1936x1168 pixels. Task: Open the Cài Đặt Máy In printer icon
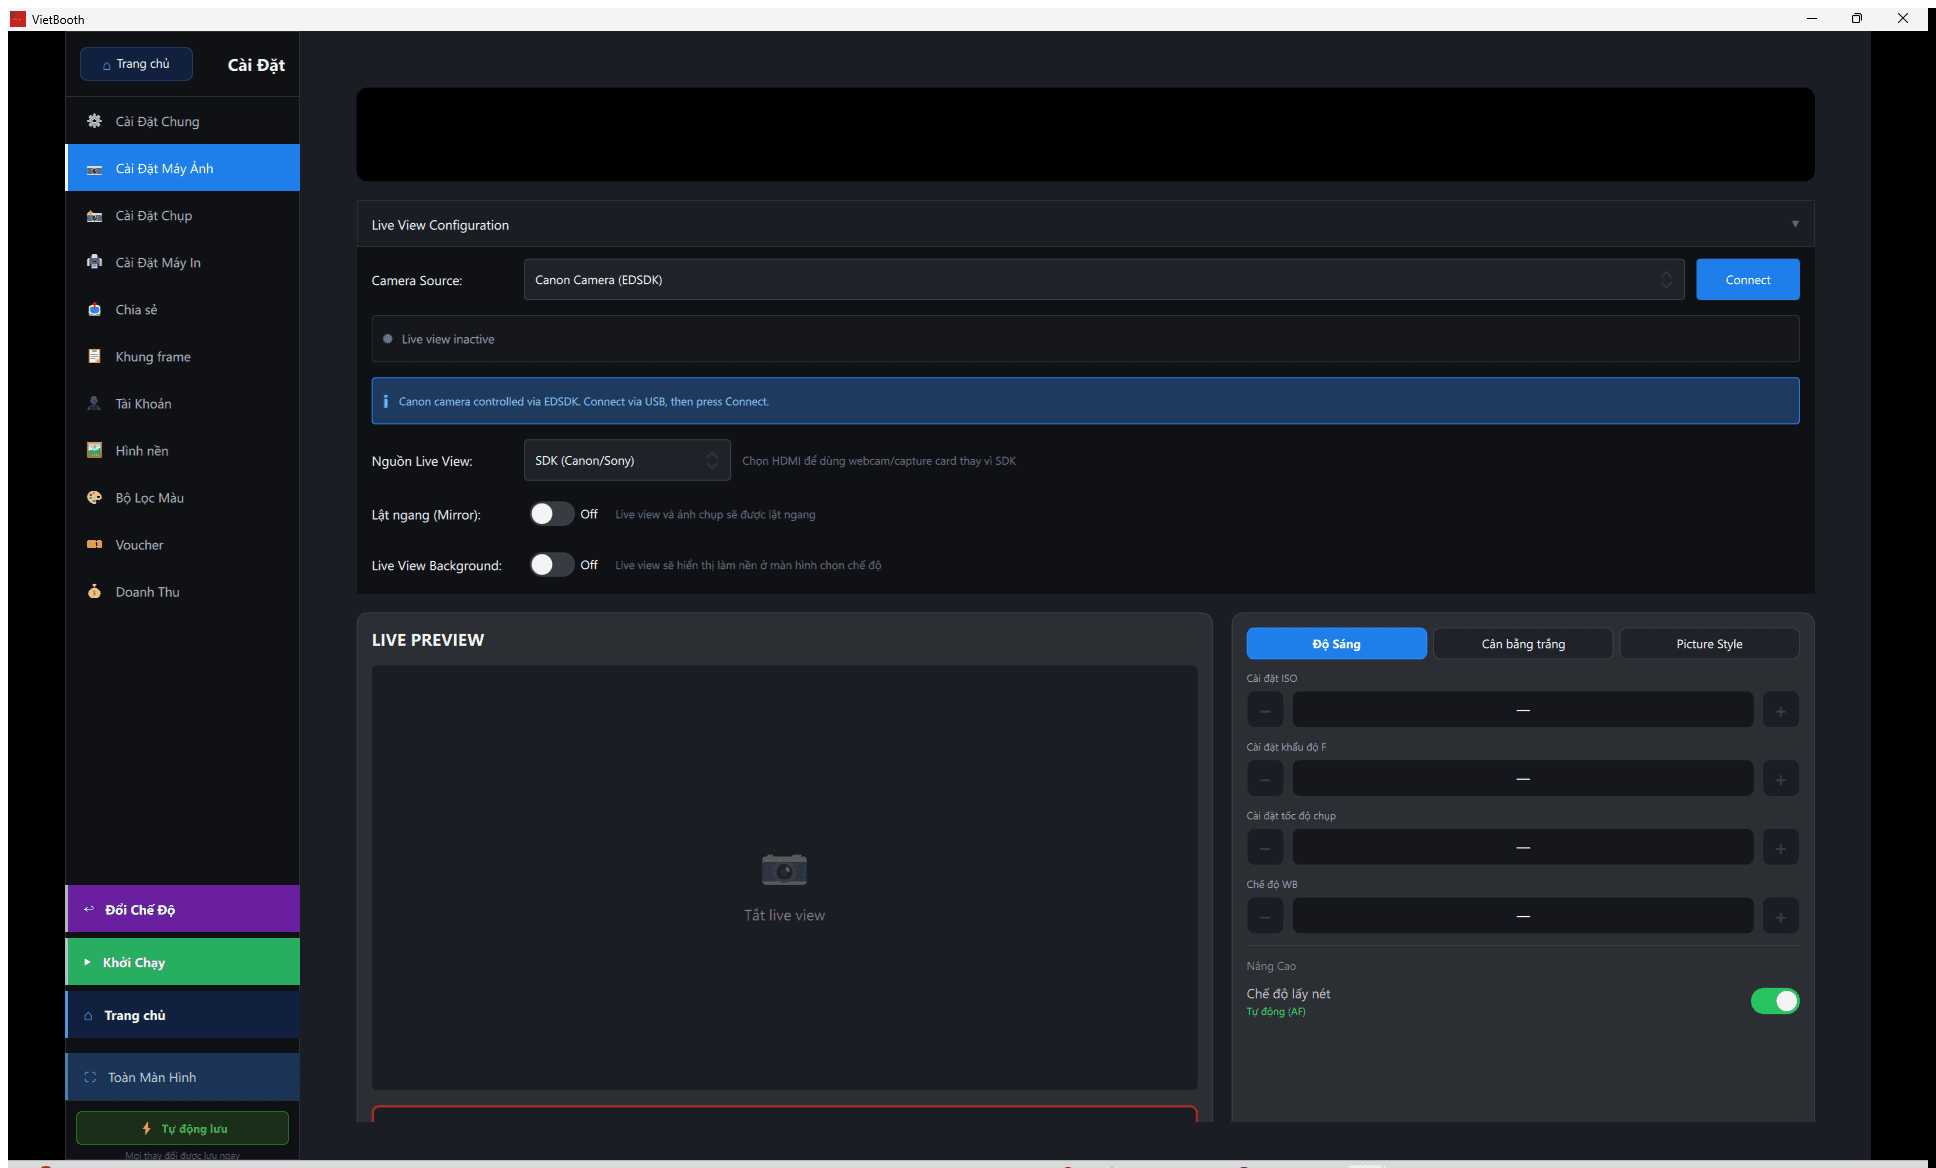pos(94,262)
